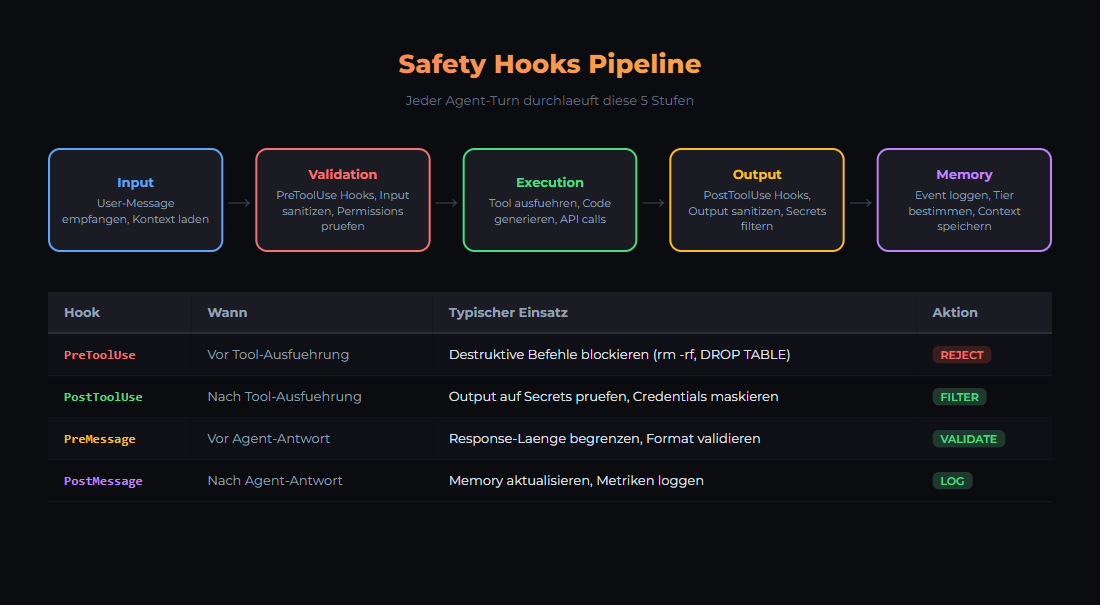1100x605 pixels.
Task: Click the Aktion column header
Action: tap(955, 313)
